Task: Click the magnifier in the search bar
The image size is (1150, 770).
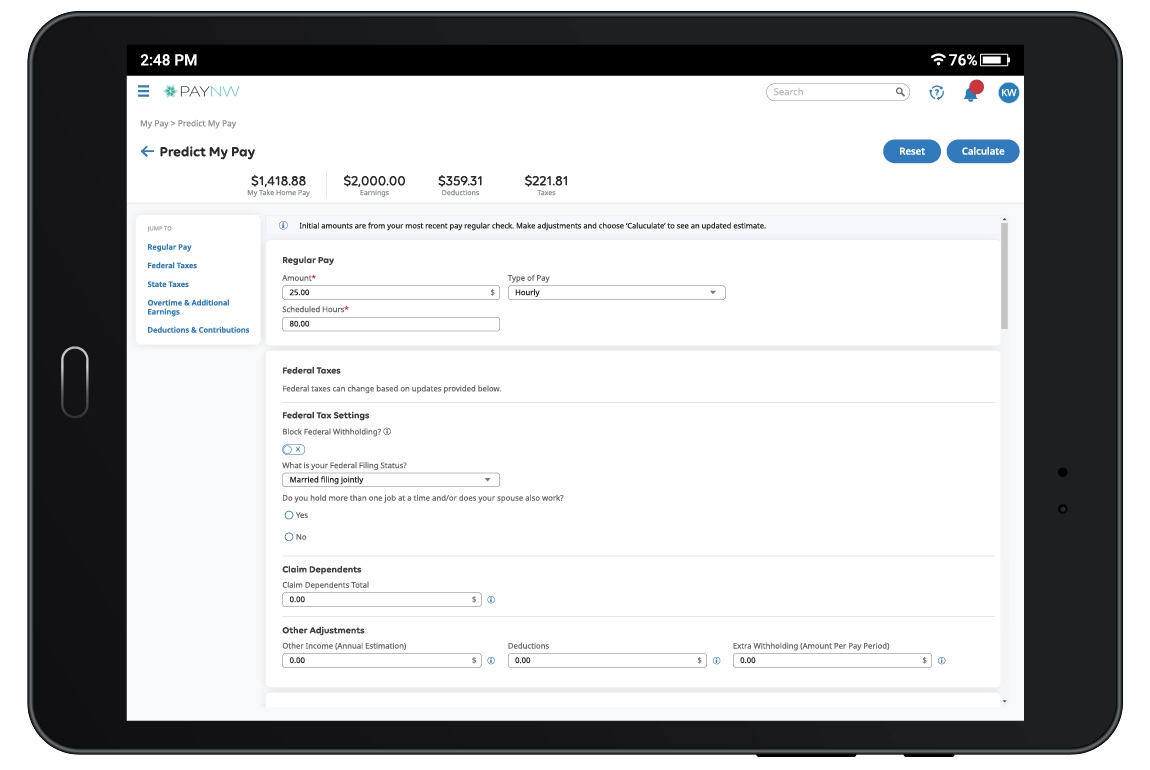Action: (x=898, y=91)
